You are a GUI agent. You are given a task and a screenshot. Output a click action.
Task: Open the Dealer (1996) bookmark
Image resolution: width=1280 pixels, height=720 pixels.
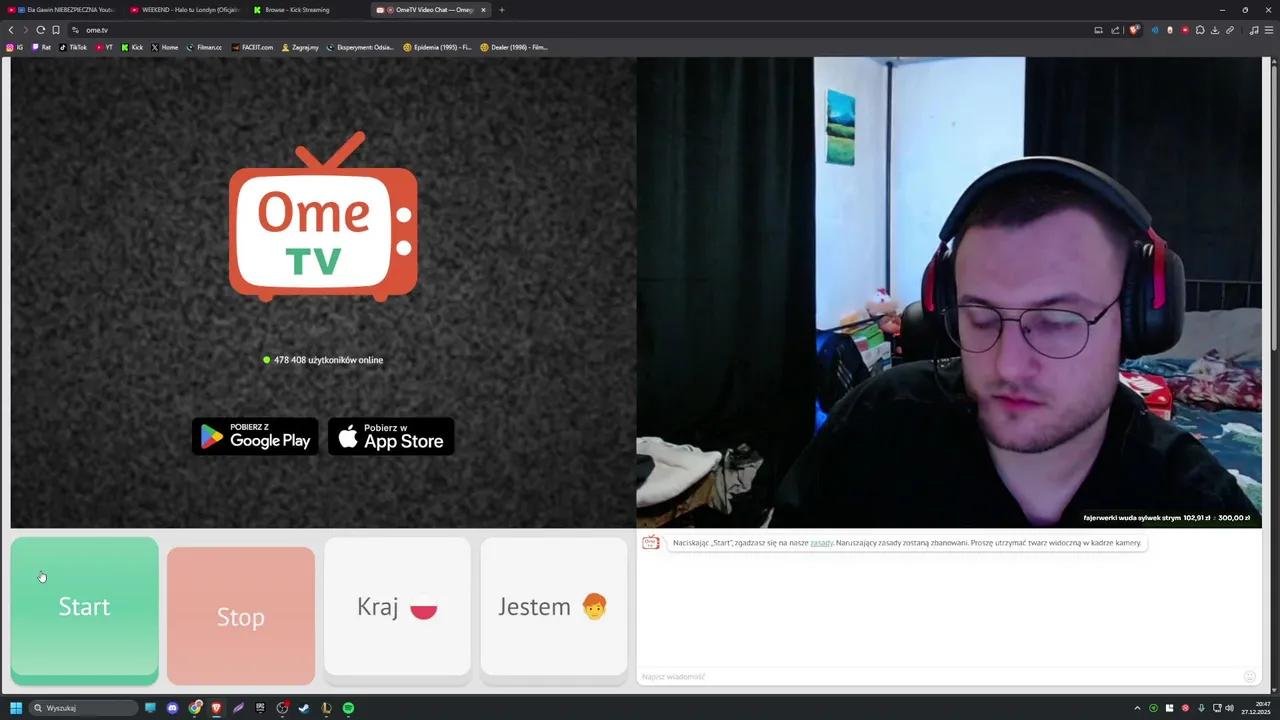pyautogui.click(x=514, y=47)
